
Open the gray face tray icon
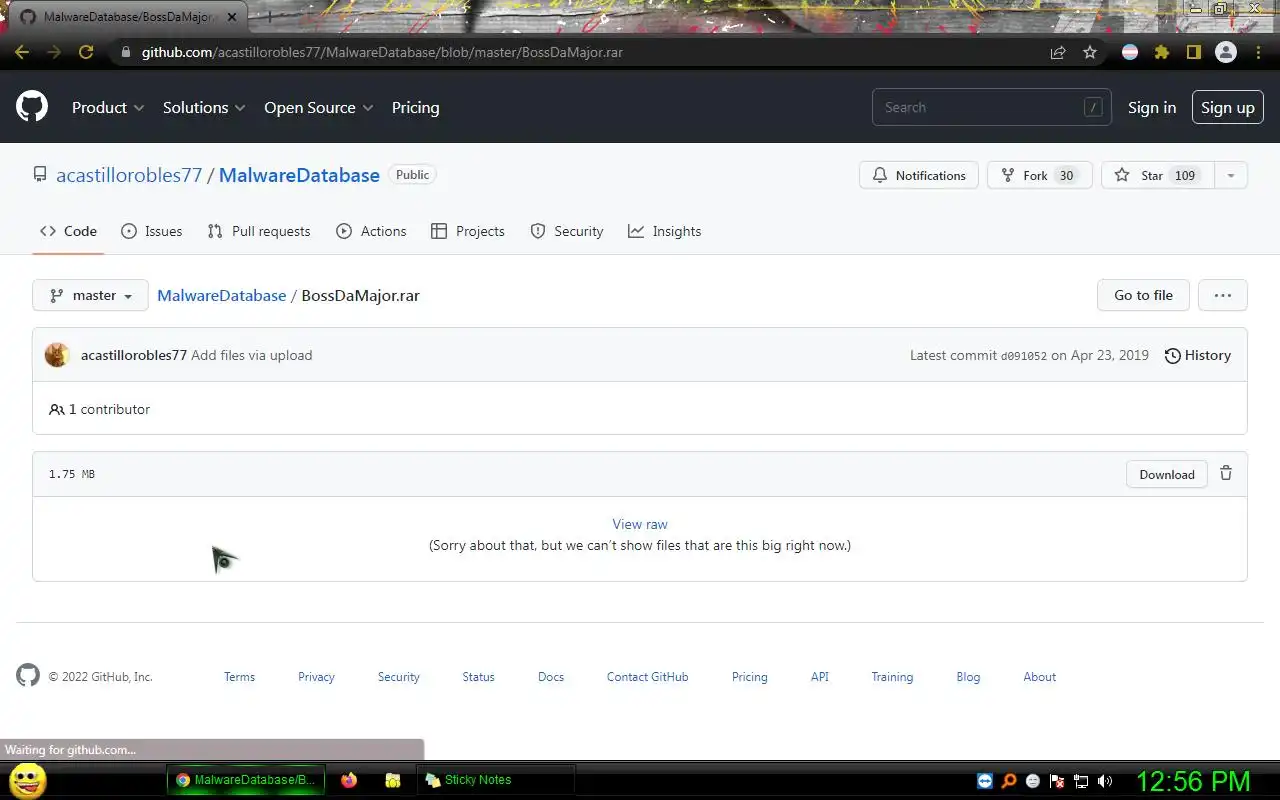(1033, 781)
